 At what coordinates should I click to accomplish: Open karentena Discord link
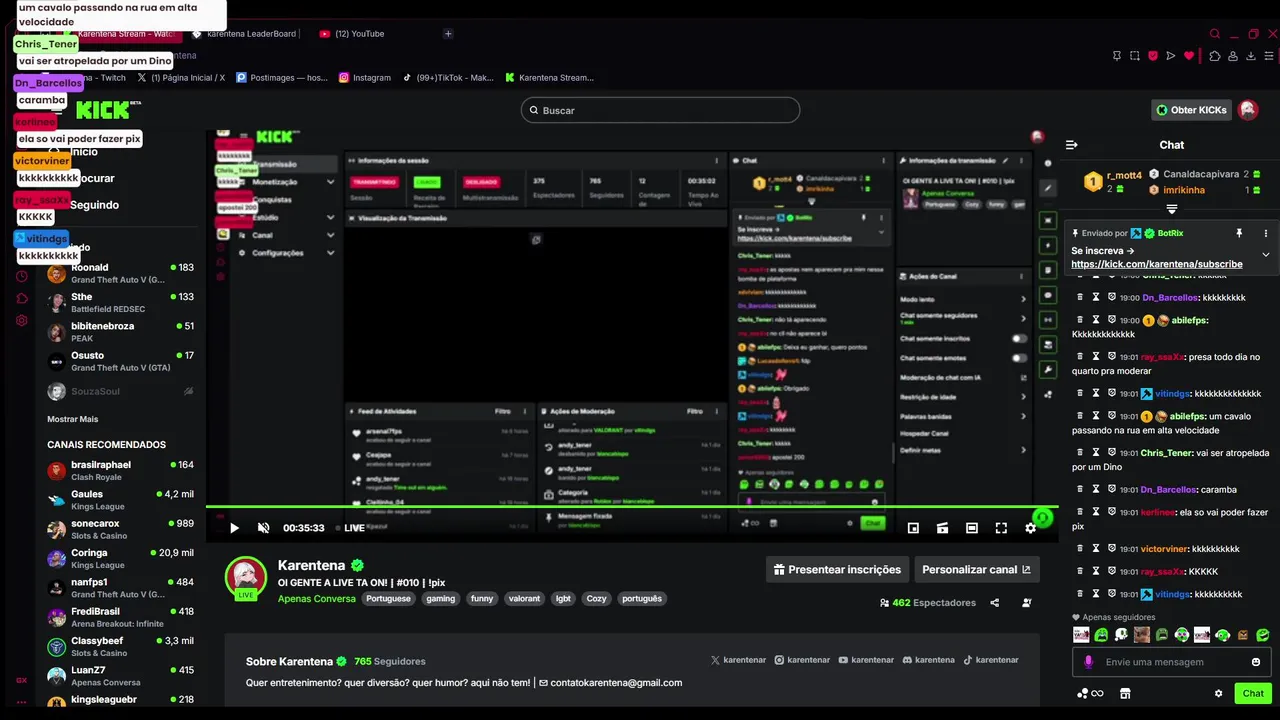(928, 660)
